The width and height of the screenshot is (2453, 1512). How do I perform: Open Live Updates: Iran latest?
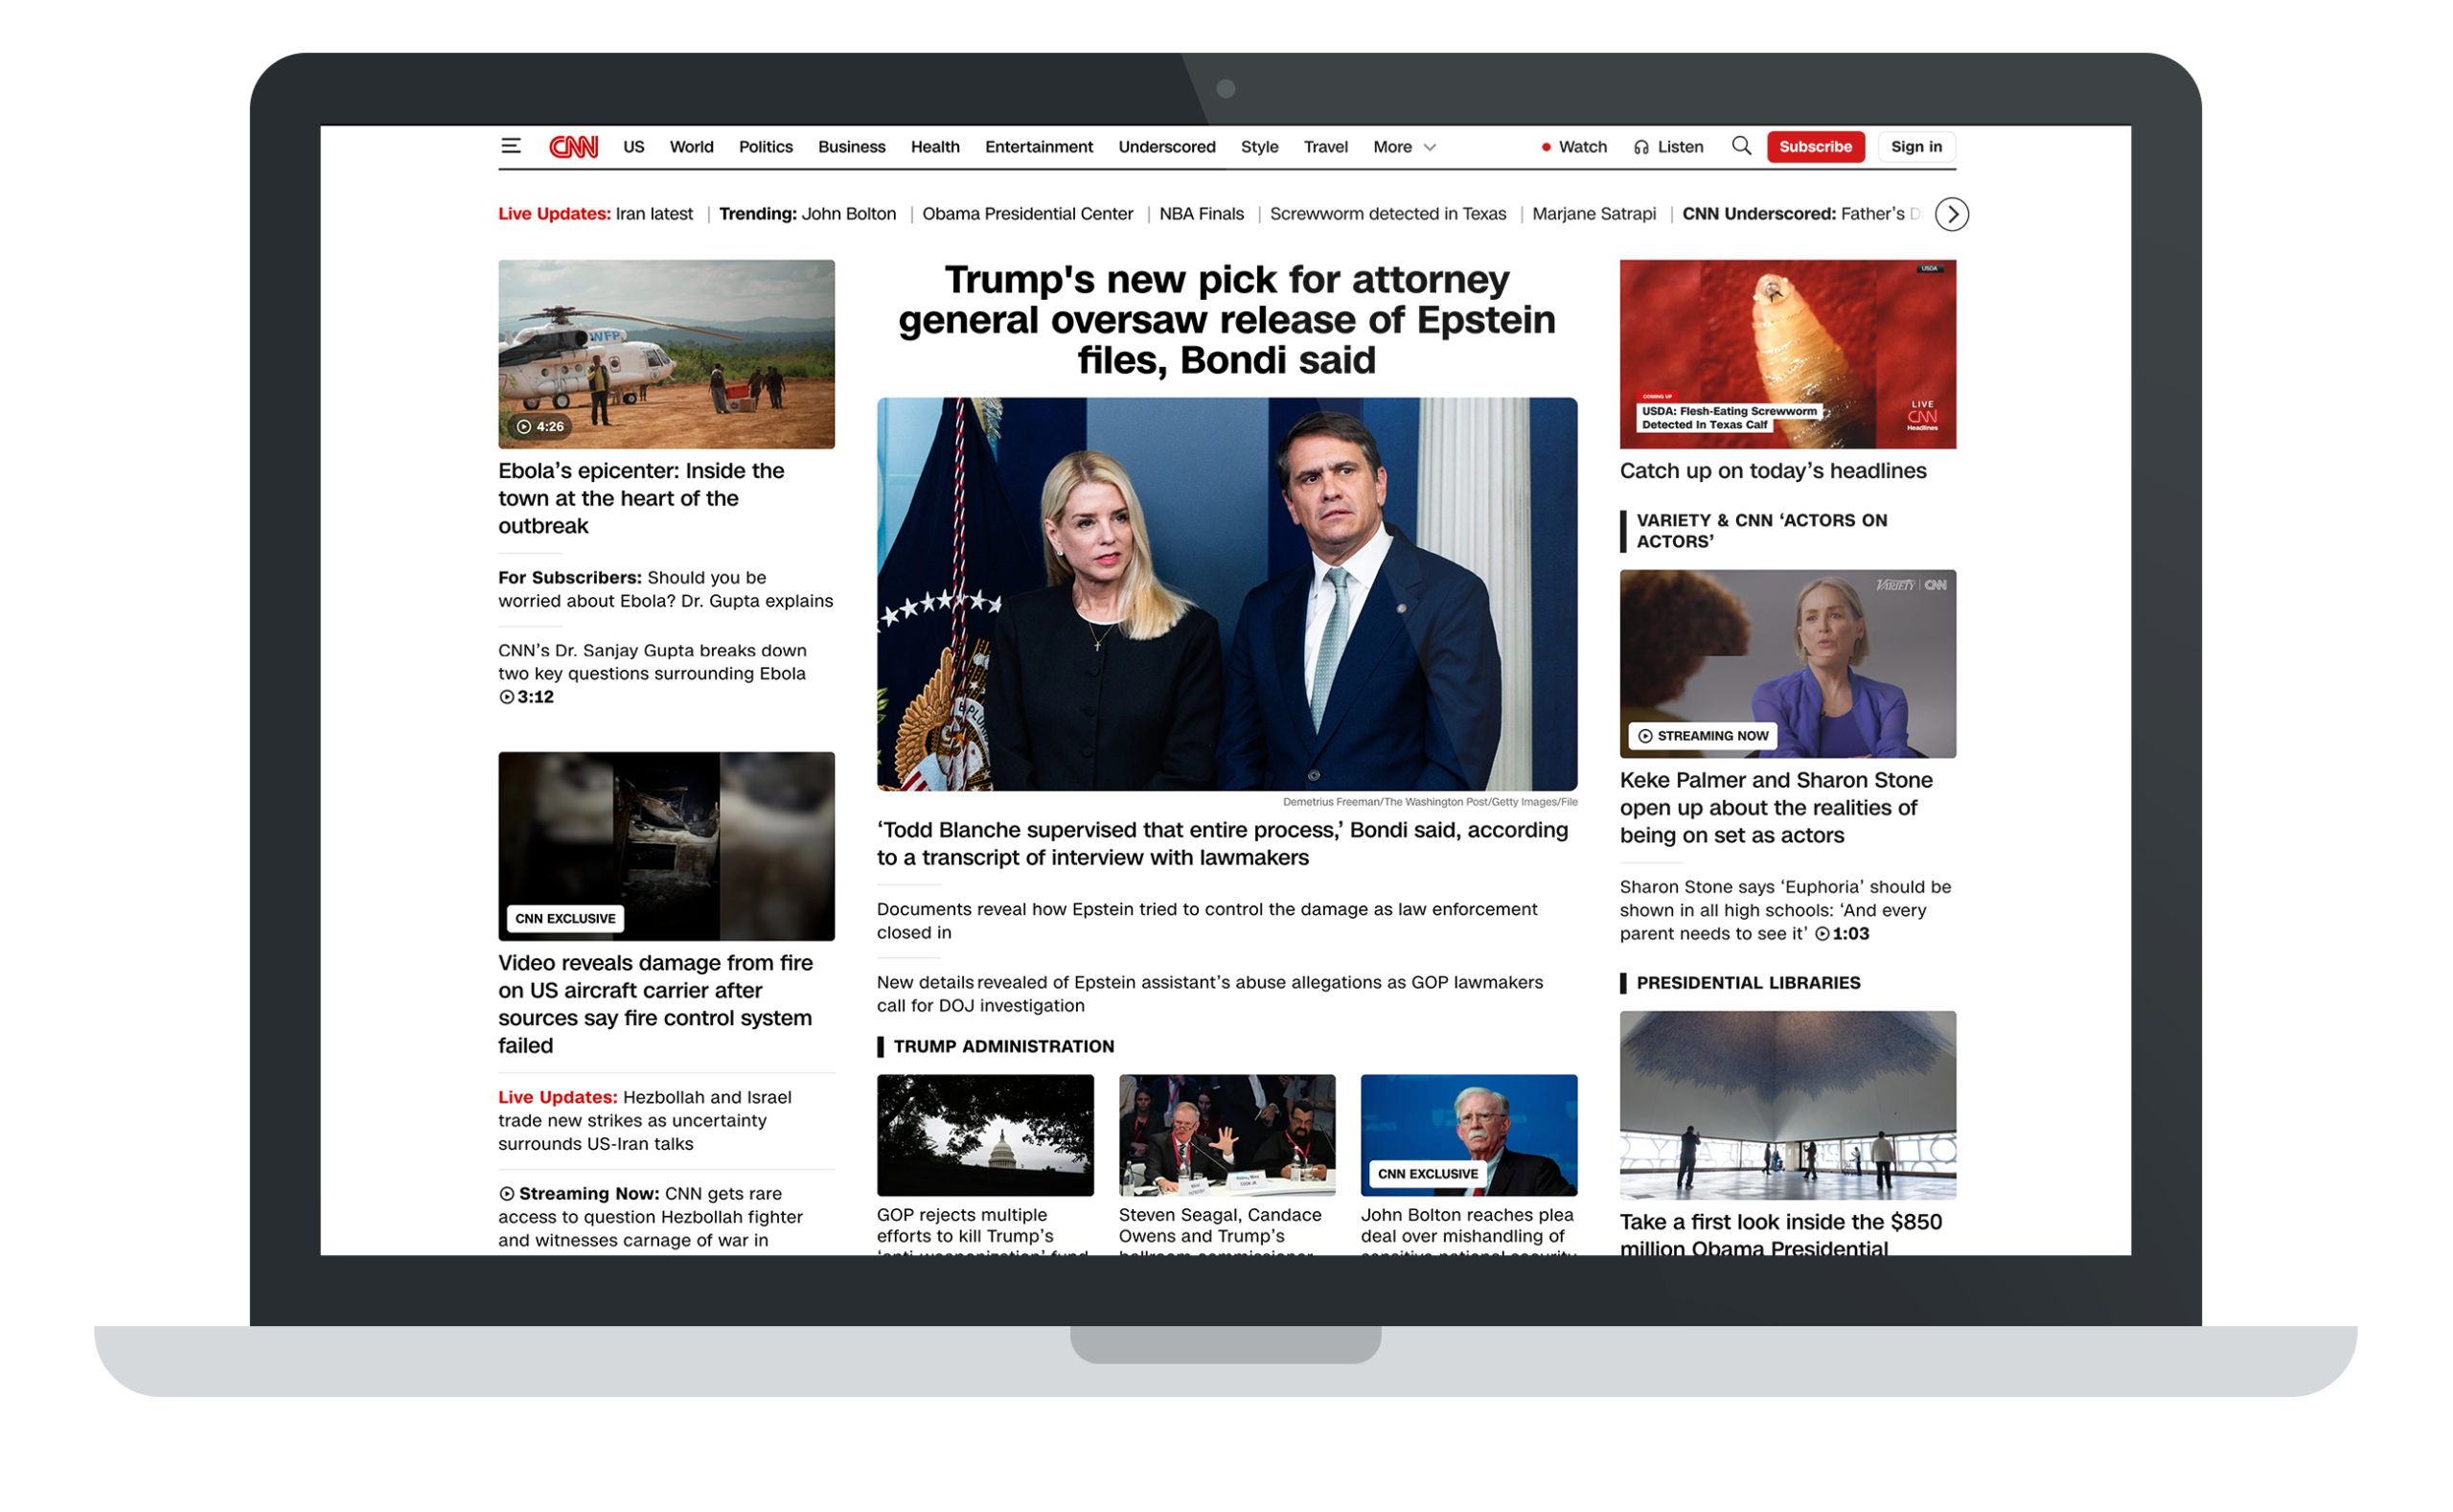[x=595, y=214]
